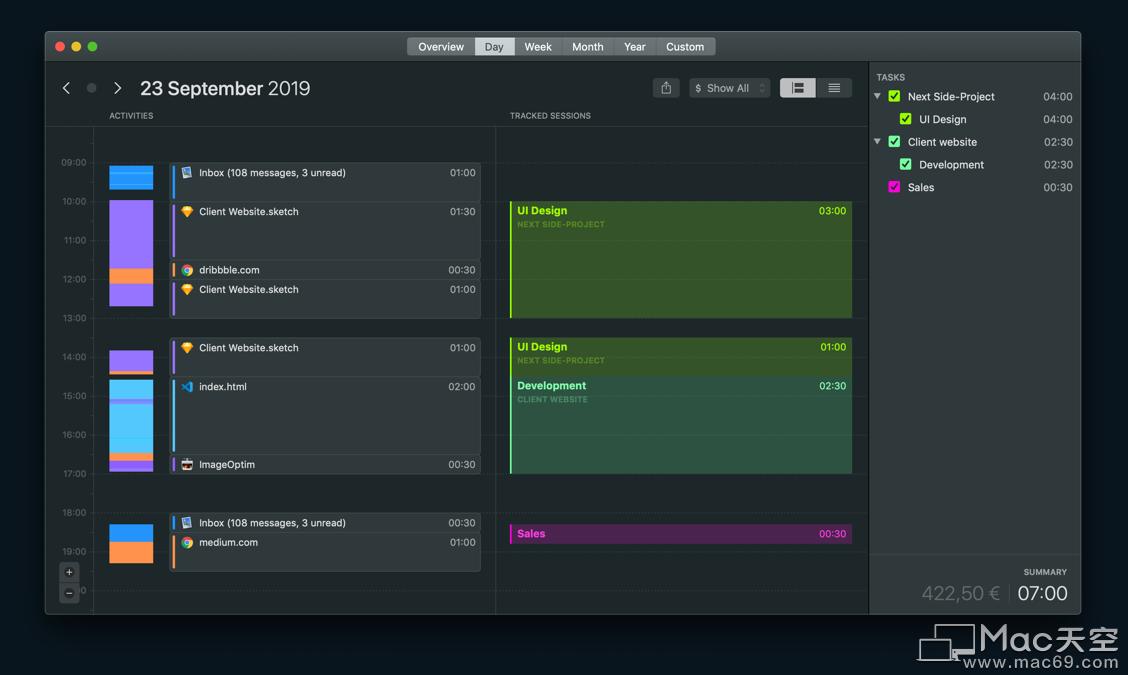Toggle Next Side-Project task checkbox

click(x=894, y=96)
